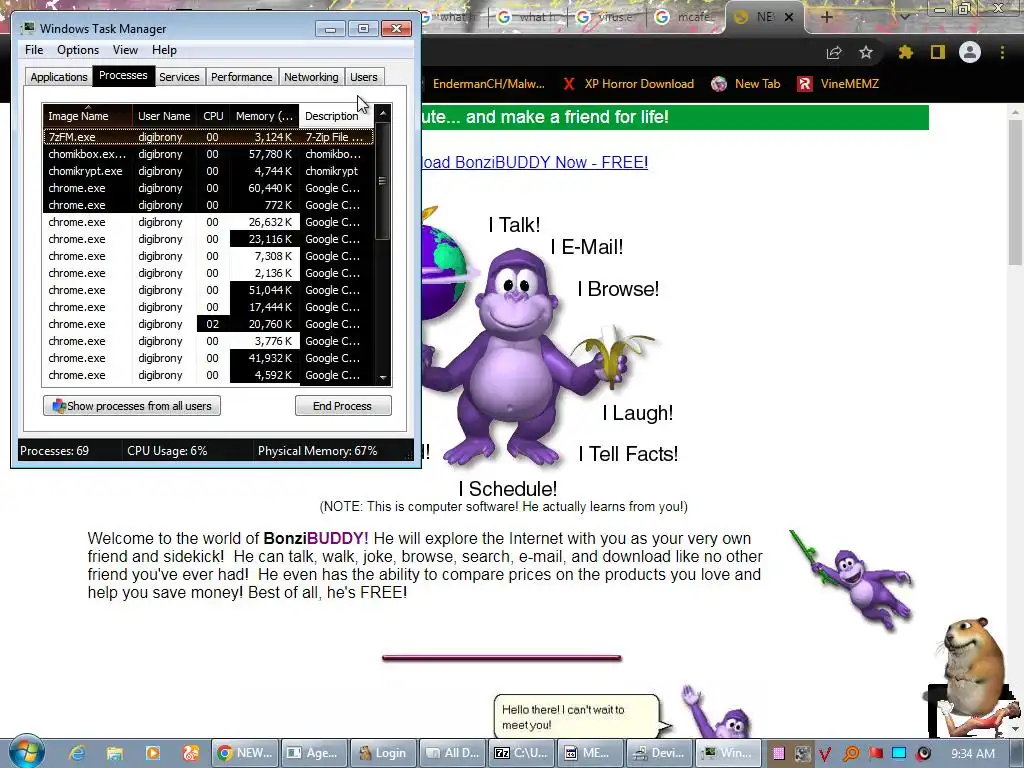Switch to the Networking tab
Screen dimensions: 1024x768
tap(311, 77)
